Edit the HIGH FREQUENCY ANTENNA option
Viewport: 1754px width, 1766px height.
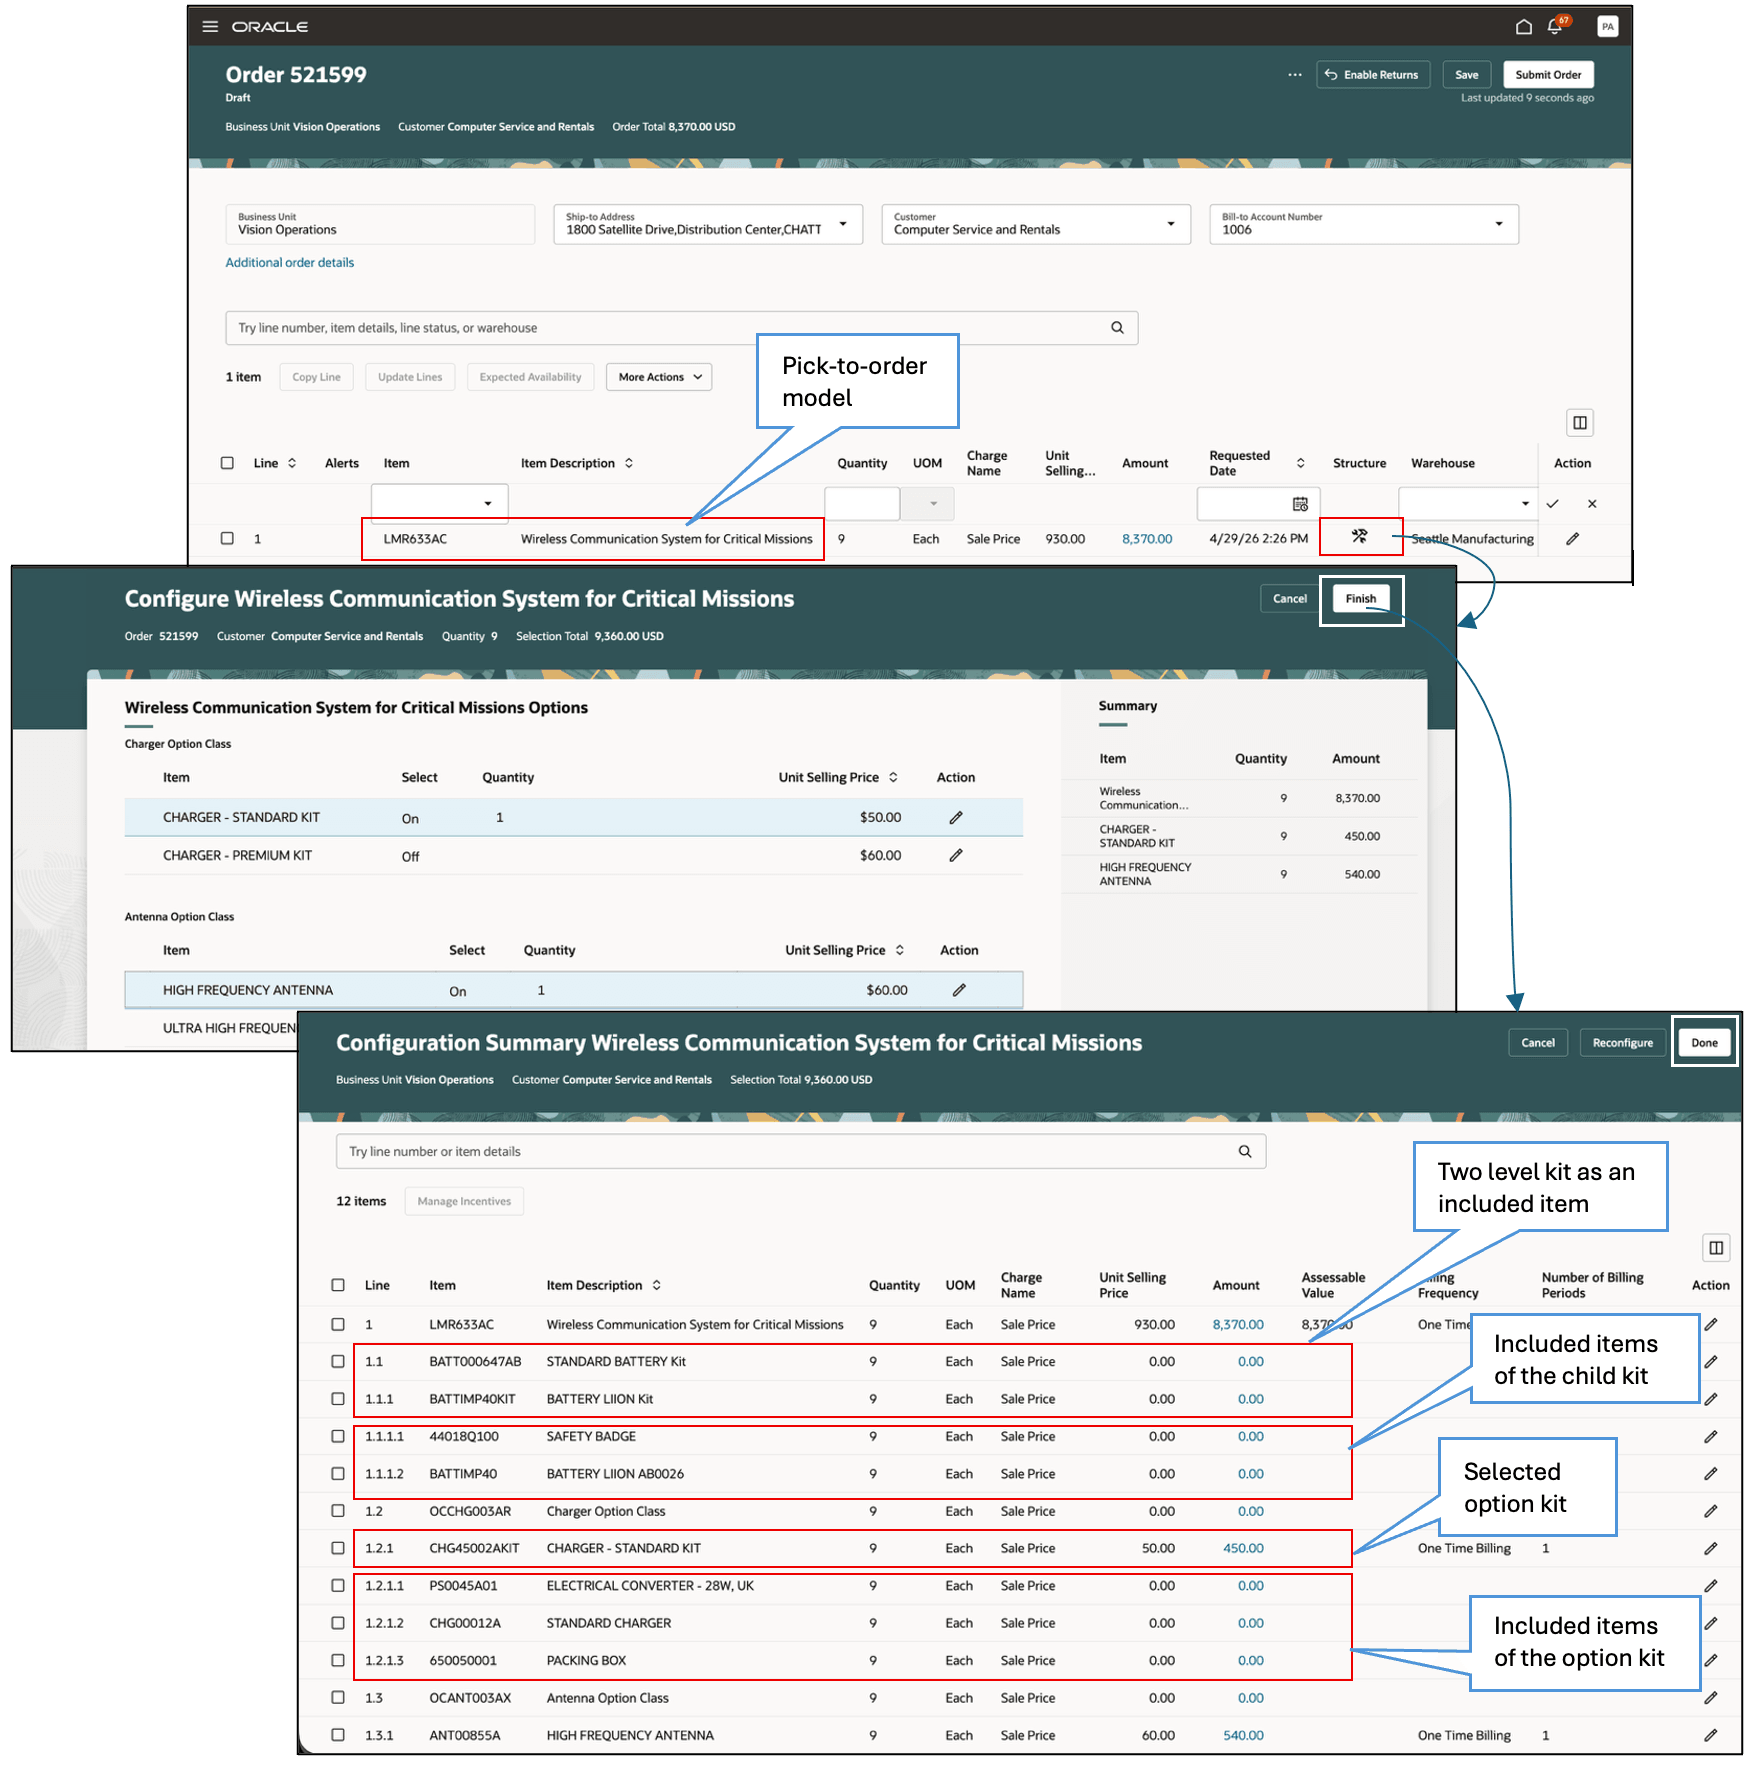959,990
